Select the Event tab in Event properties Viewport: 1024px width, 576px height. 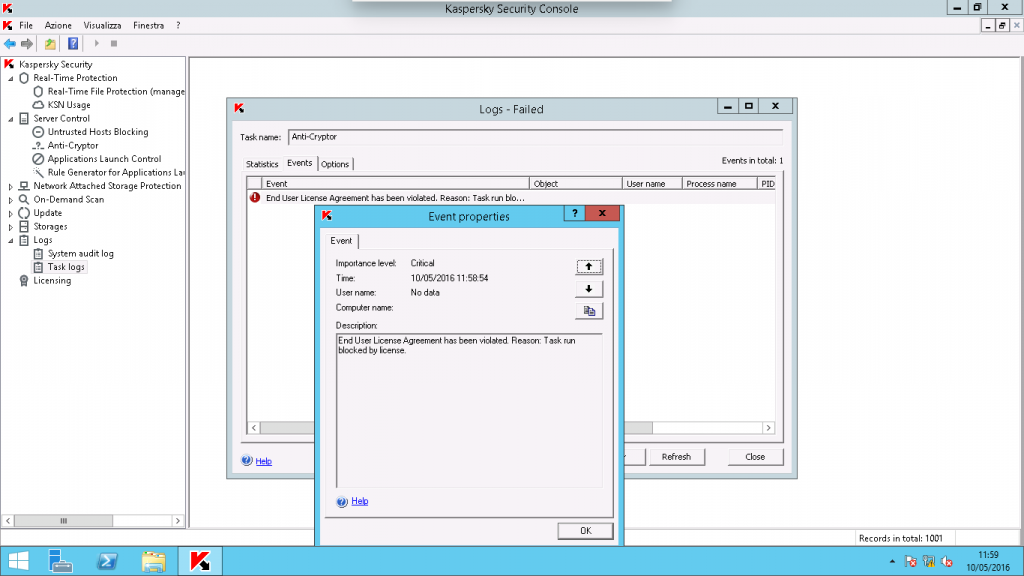(341, 241)
